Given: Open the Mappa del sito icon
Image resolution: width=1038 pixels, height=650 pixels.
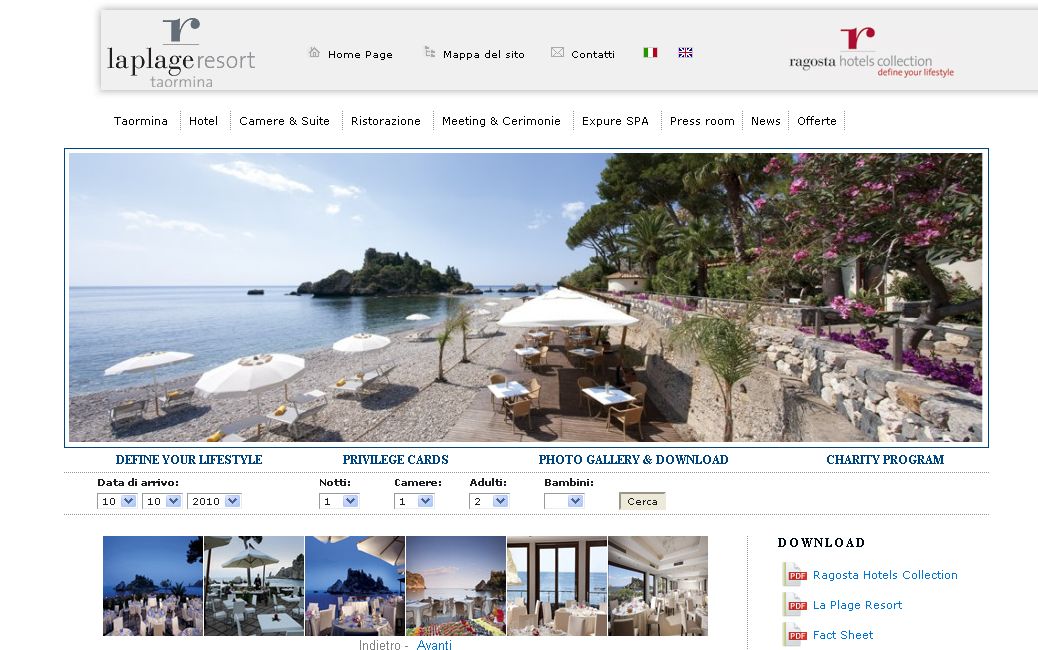Looking at the screenshot, I should tap(431, 51).
